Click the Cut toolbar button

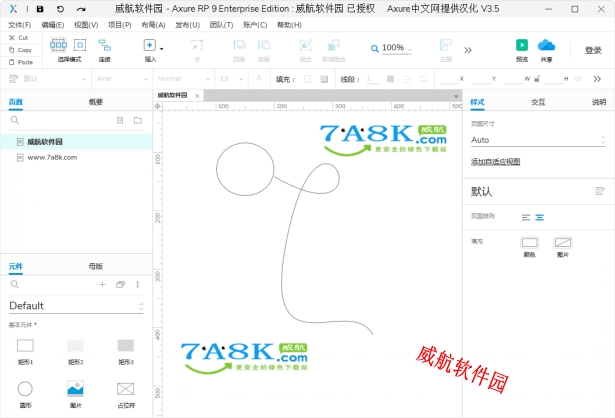point(18,38)
